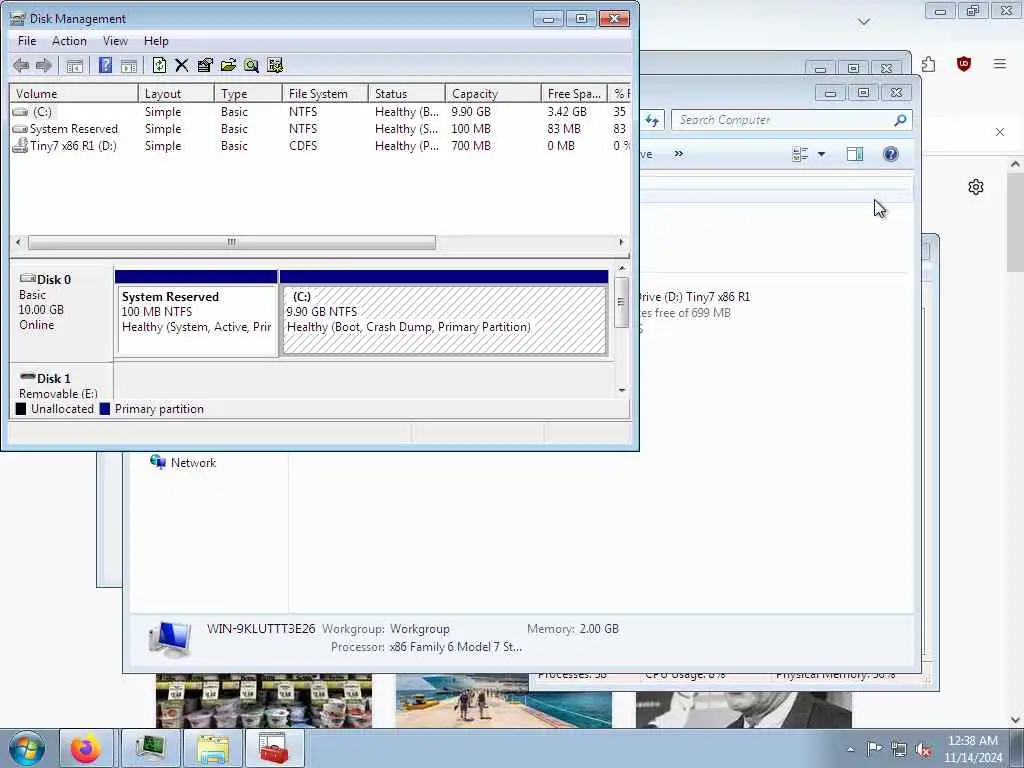Viewport: 1024px width, 768px height.
Task: Select the System Reserved volume row
Action: point(320,129)
